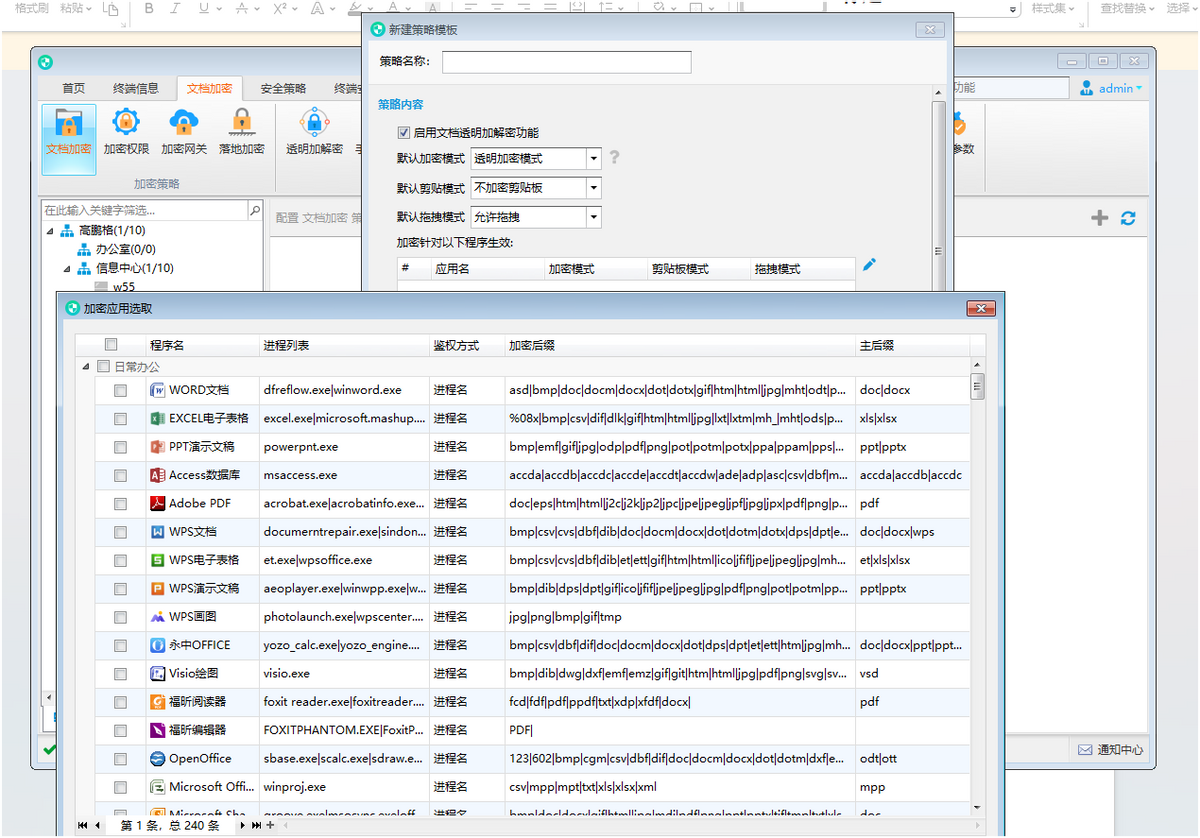The width and height of the screenshot is (1200, 838).
Task: Switch to the 首页 tab
Action: coord(73,88)
